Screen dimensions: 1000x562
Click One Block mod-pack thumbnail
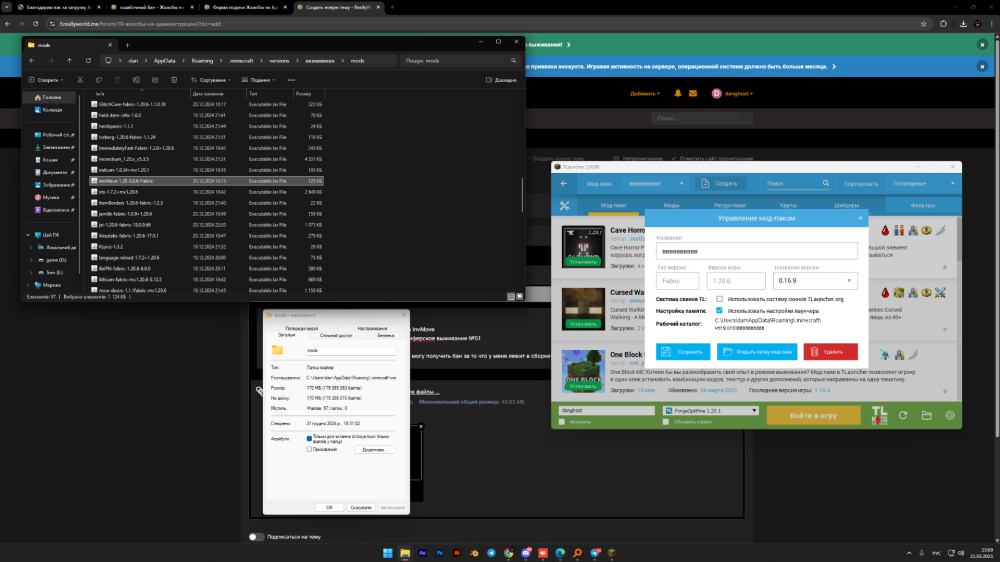click(583, 371)
